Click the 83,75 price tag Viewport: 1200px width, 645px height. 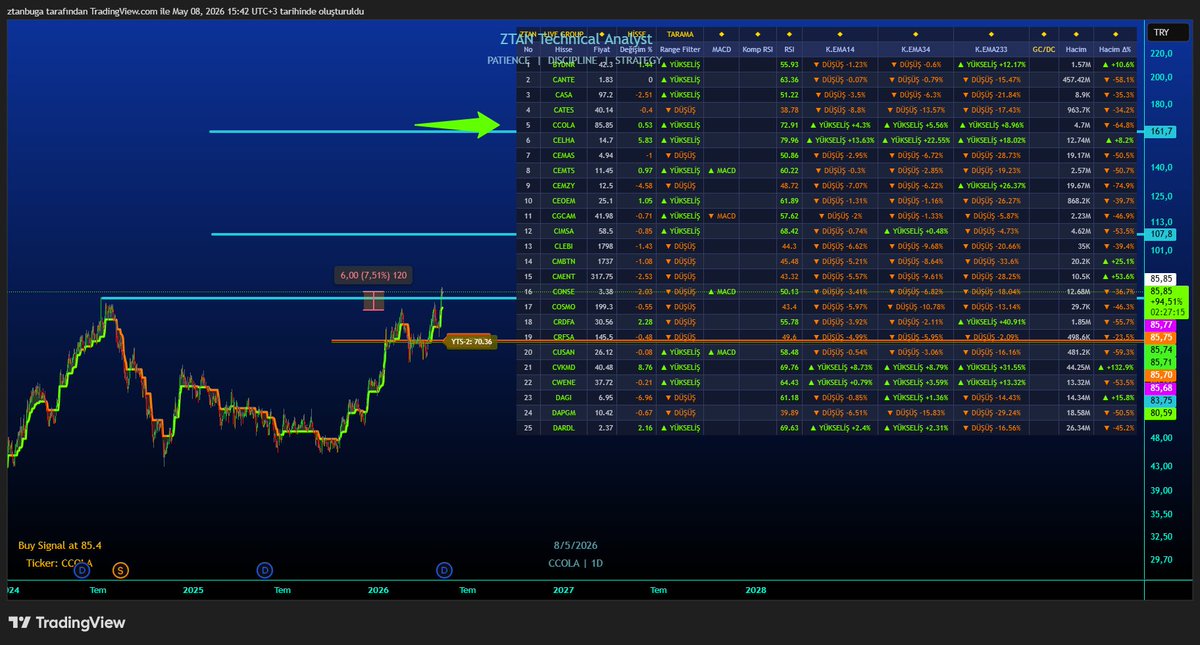tap(1162, 400)
